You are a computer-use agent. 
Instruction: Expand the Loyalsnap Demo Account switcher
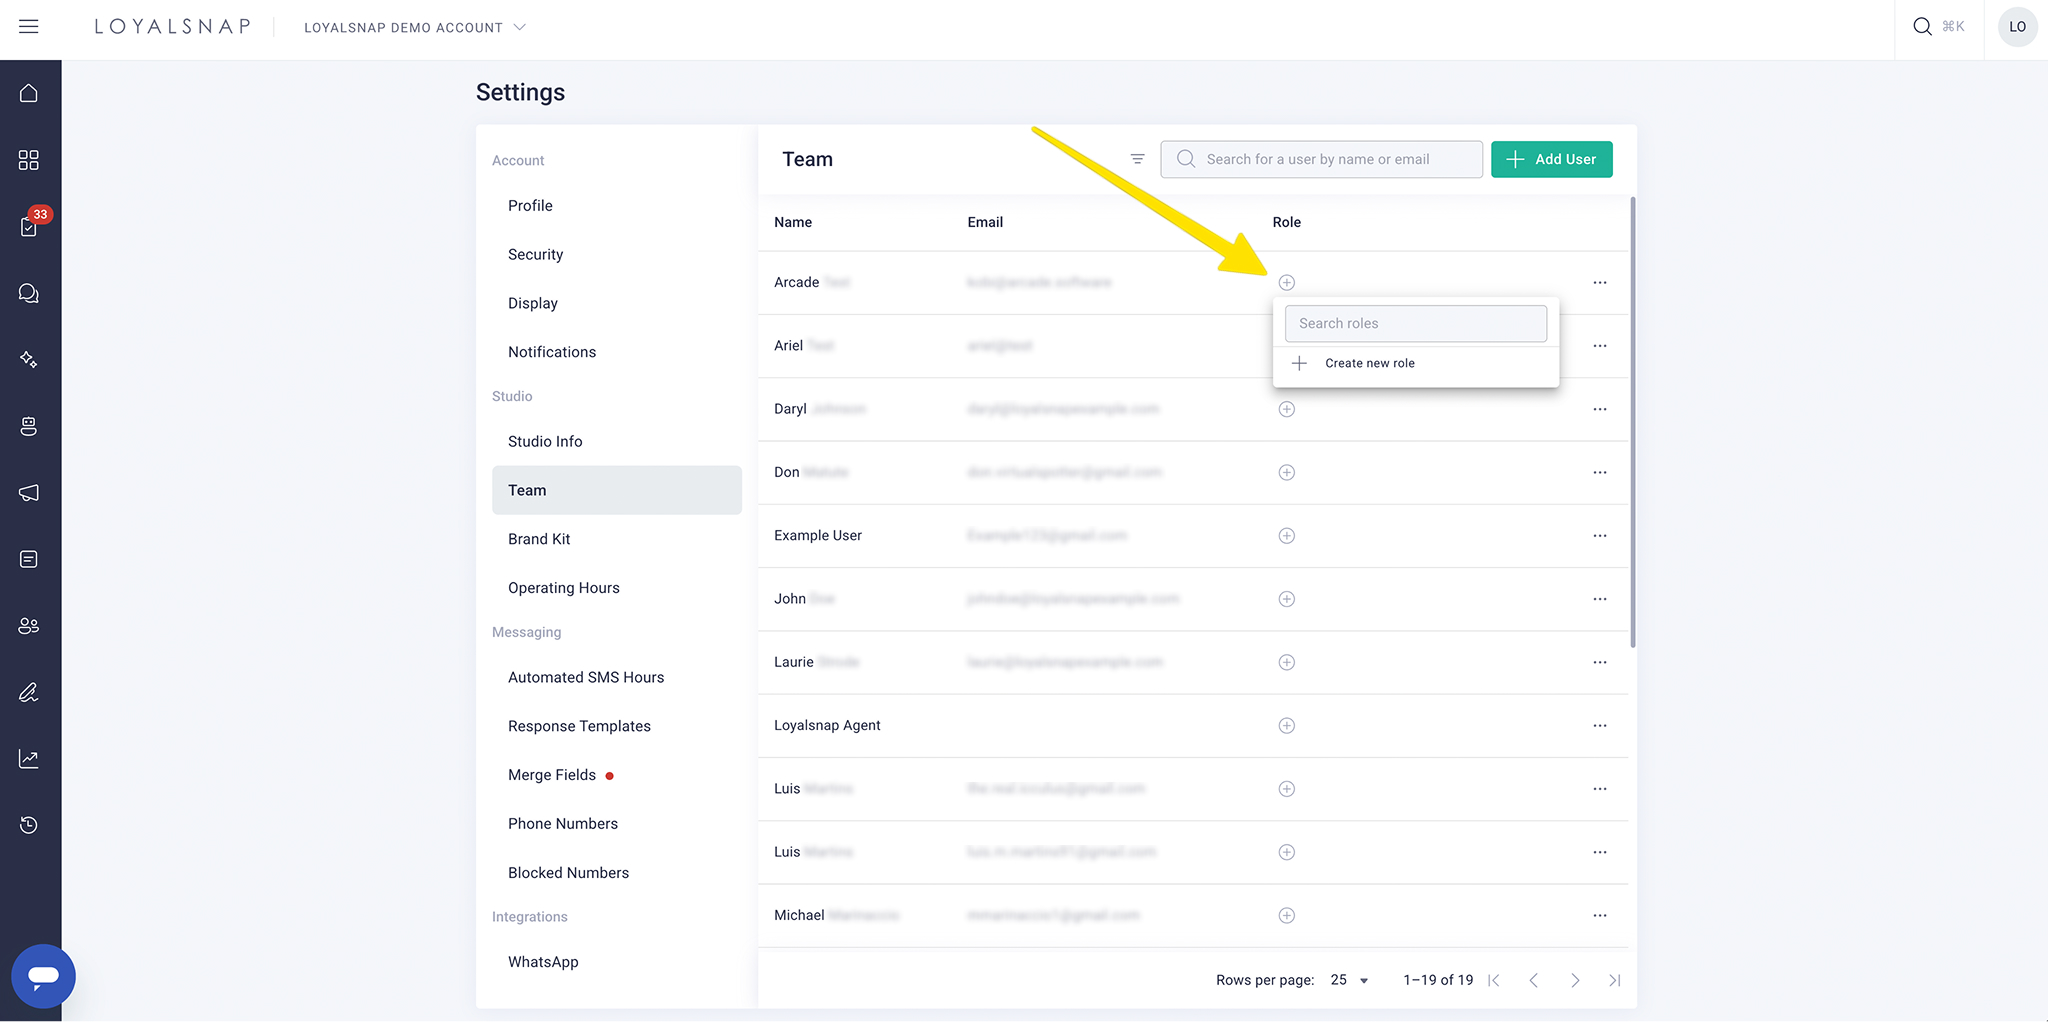pos(415,27)
